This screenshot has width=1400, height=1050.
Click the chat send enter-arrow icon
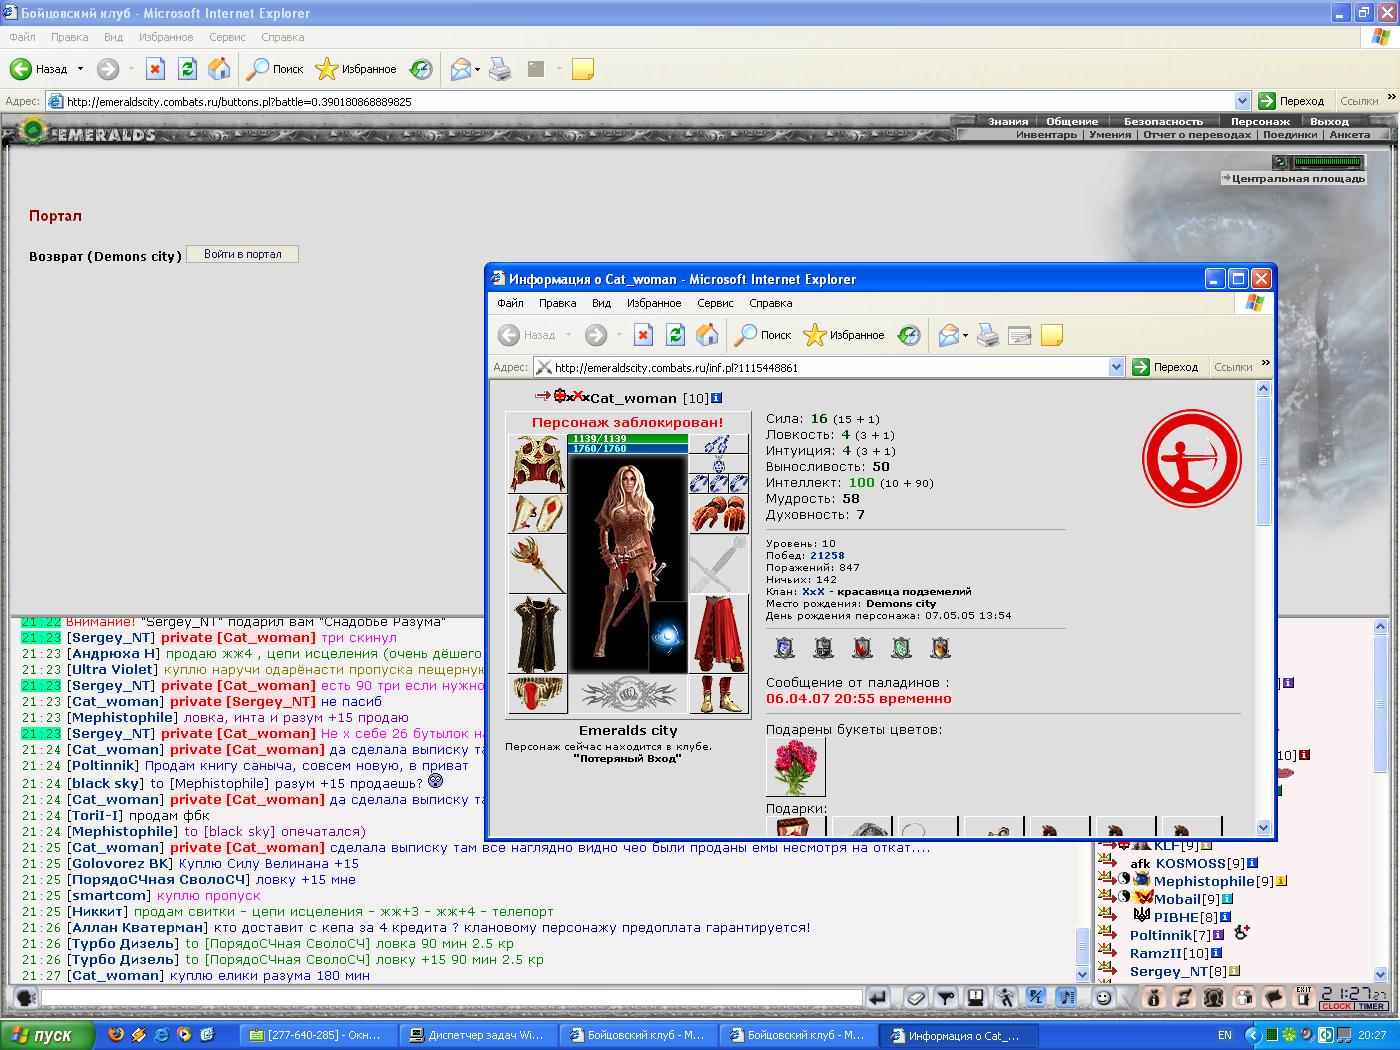click(x=878, y=997)
